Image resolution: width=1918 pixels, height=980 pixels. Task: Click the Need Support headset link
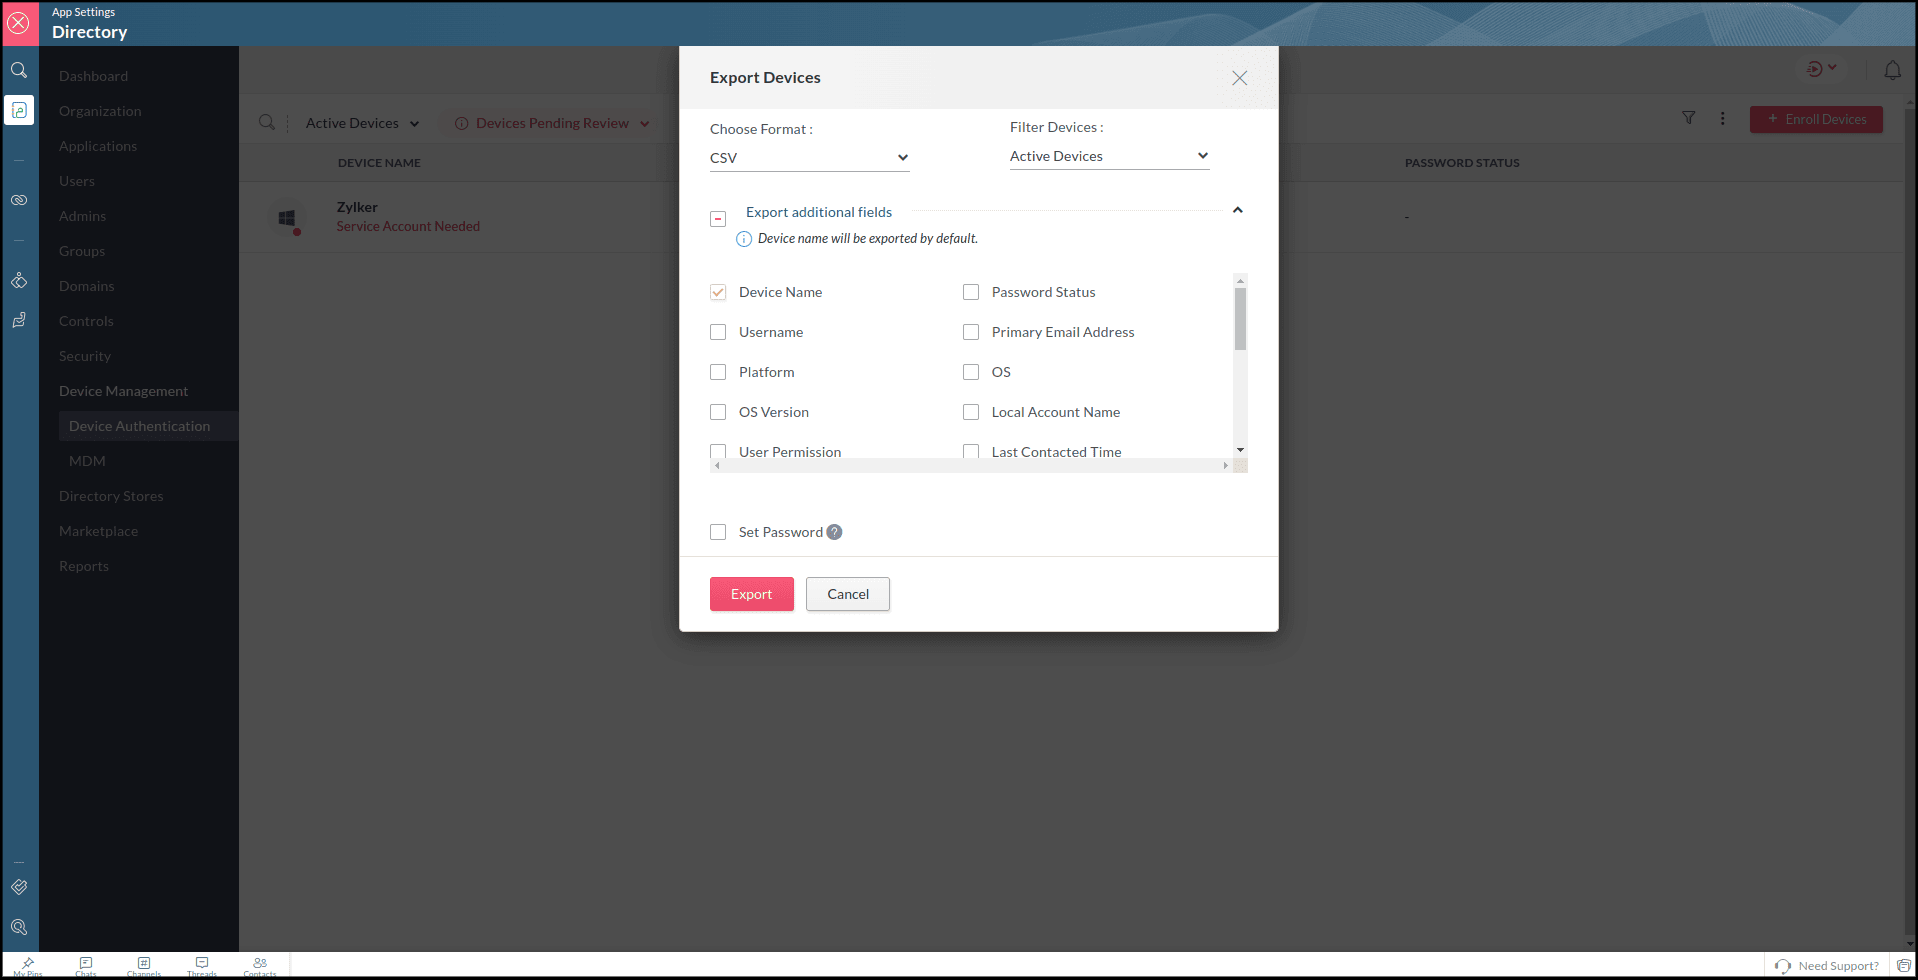point(1827,966)
